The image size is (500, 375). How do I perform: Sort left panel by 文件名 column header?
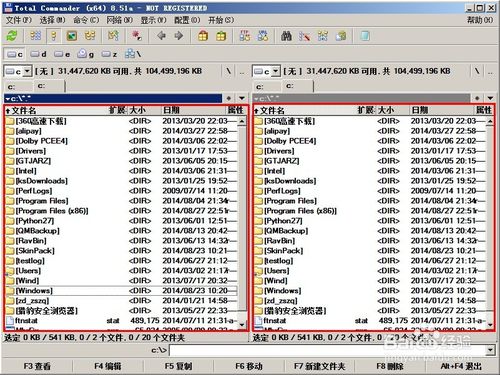(57, 110)
